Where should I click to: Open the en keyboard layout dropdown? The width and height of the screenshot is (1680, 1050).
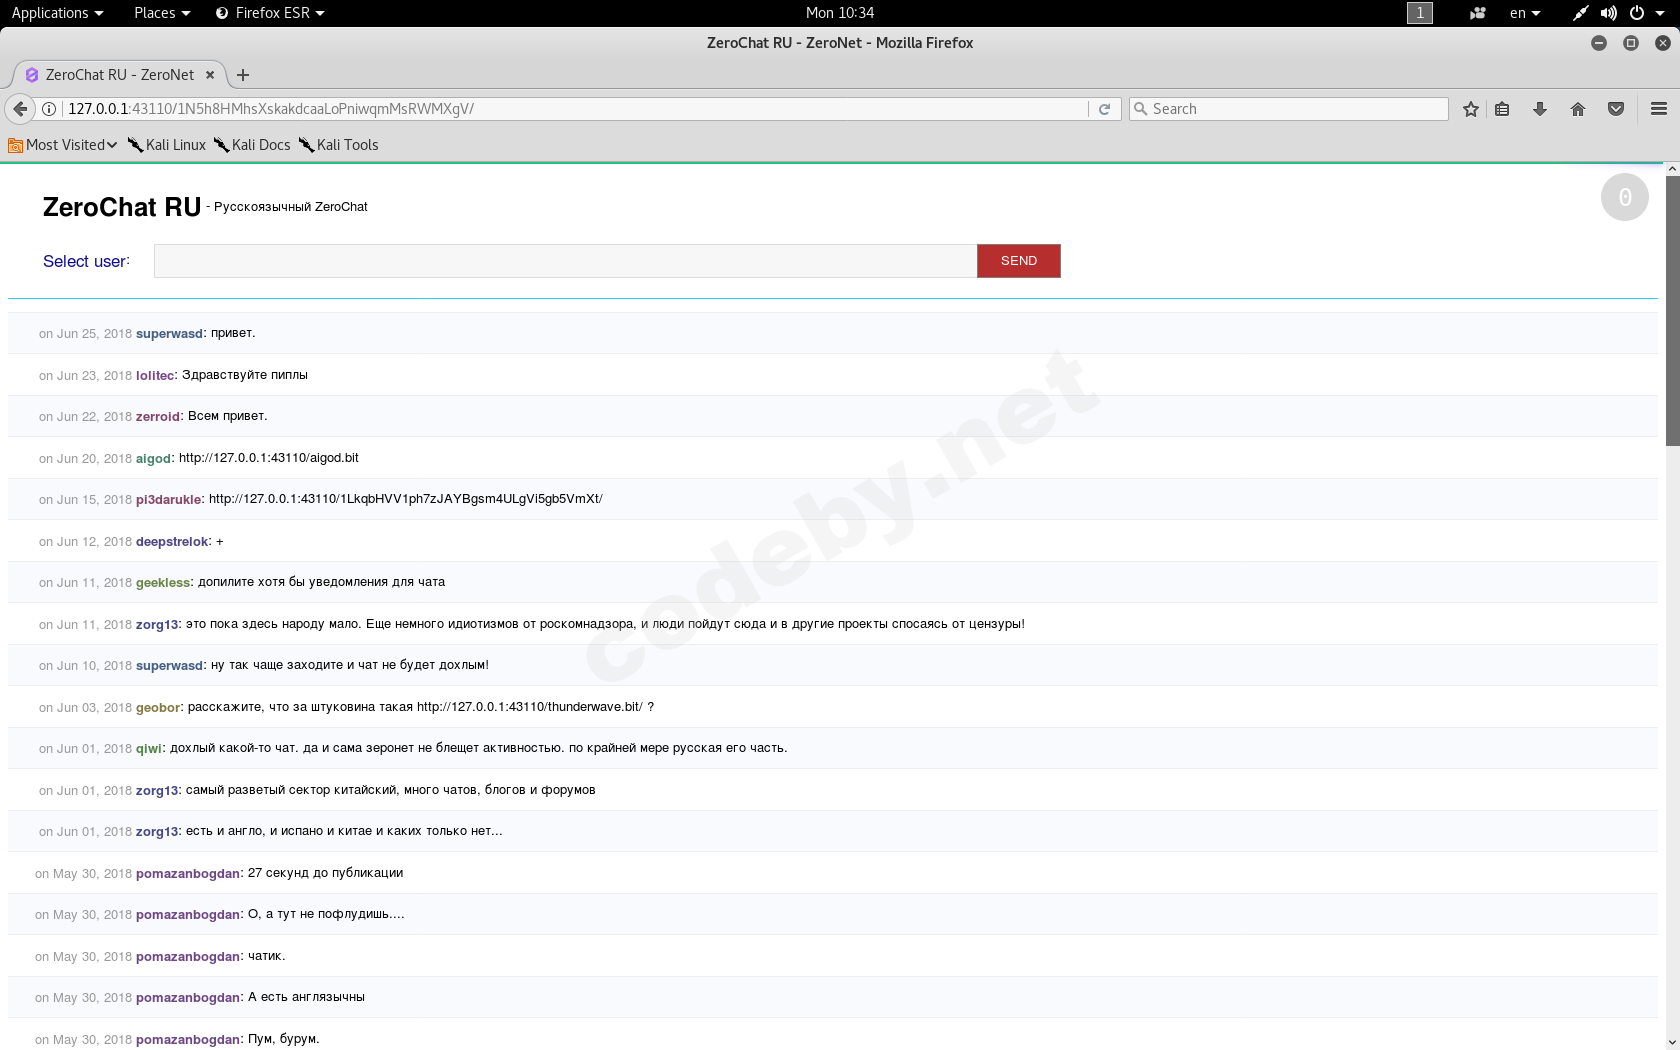[1525, 13]
